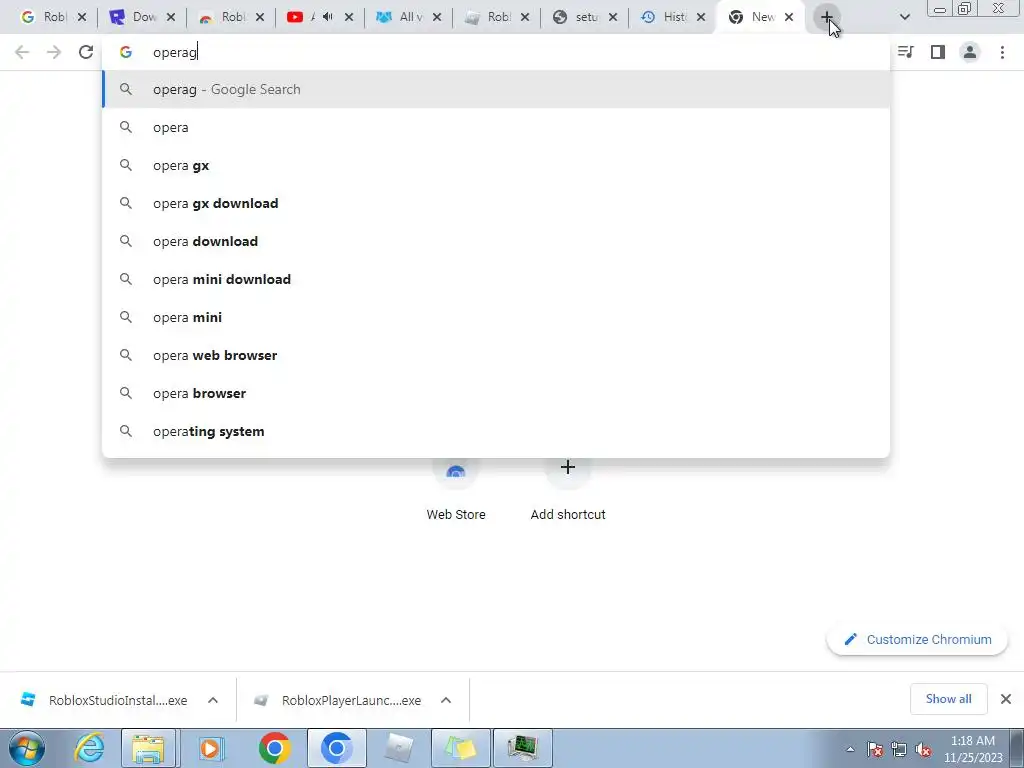This screenshot has height=768, width=1024.
Task: Click the Action Center flag icon
Action: coord(874,749)
